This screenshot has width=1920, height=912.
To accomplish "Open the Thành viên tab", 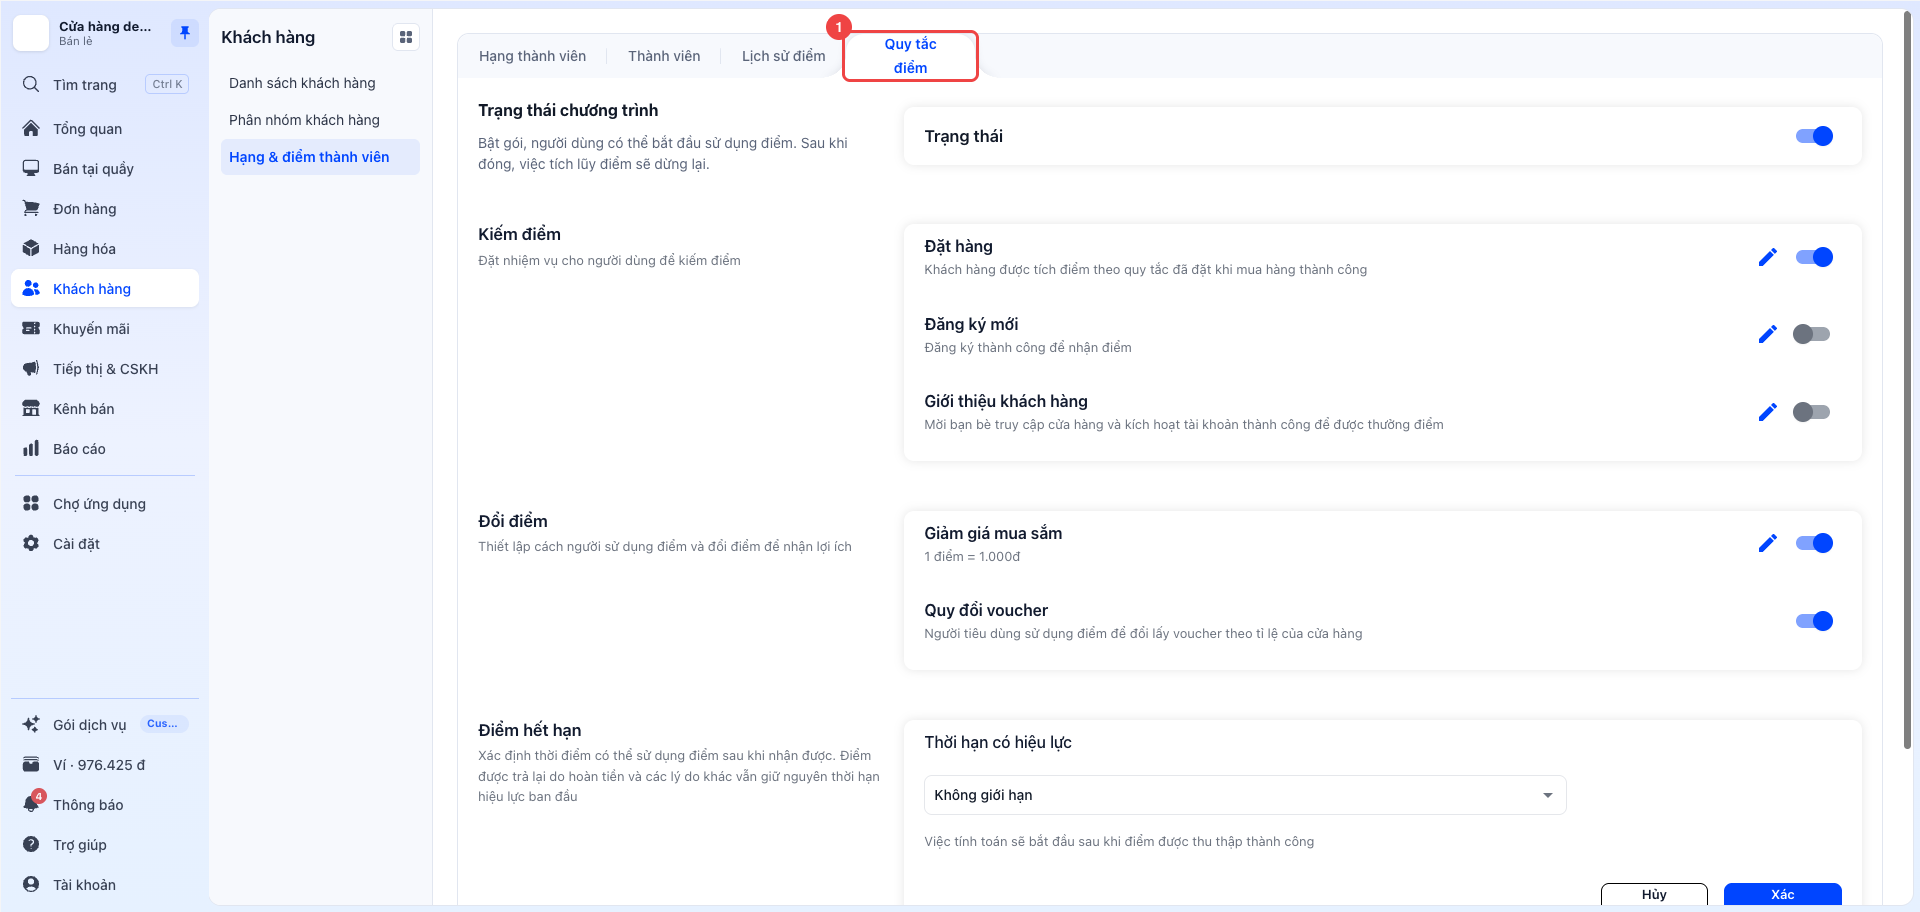I will click(x=664, y=56).
